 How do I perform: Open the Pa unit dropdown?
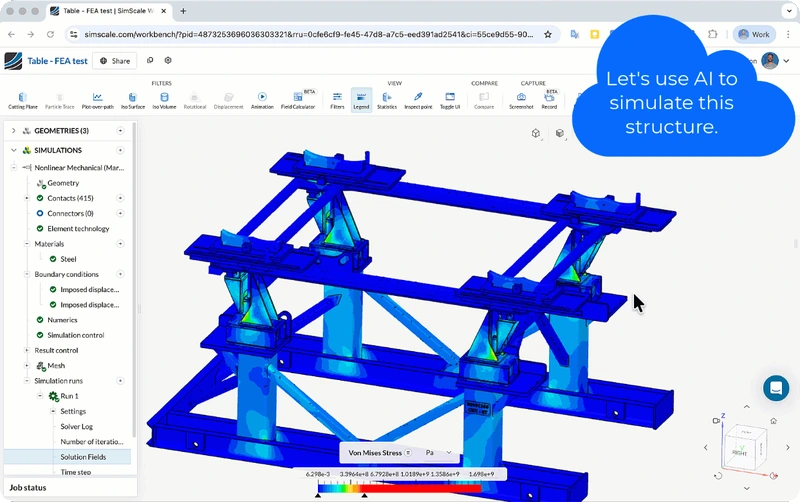pyautogui.click(x=438, y=453)
